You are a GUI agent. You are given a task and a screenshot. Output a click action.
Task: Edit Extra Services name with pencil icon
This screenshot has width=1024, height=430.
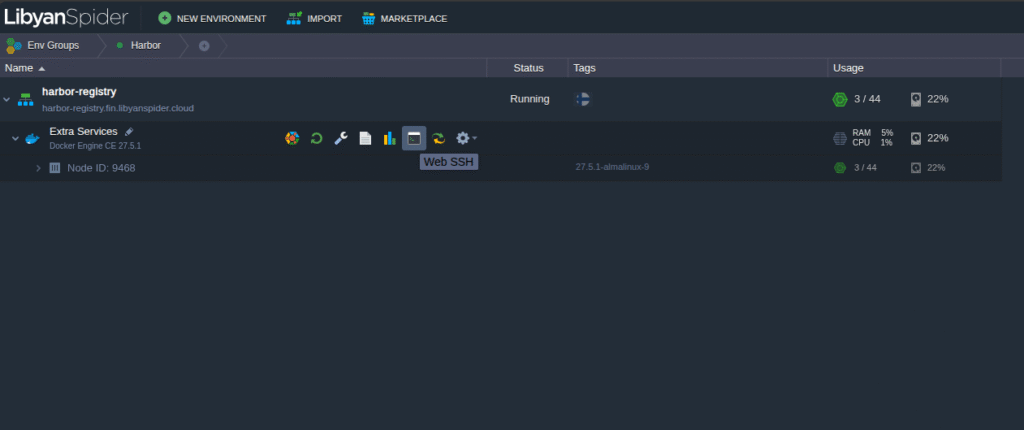point(129,132)
